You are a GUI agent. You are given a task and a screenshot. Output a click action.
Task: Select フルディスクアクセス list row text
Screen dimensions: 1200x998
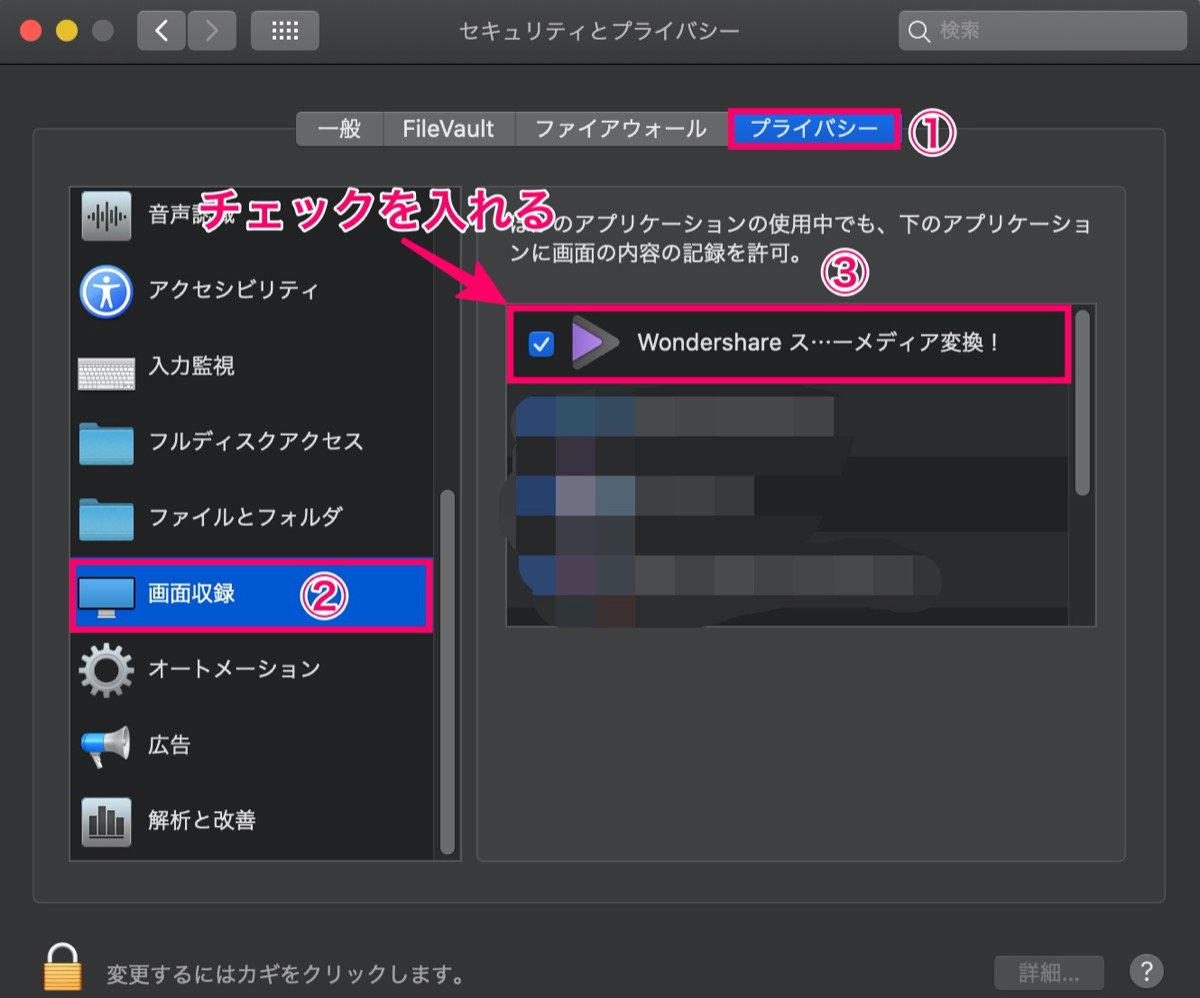[x=256, y=441]
